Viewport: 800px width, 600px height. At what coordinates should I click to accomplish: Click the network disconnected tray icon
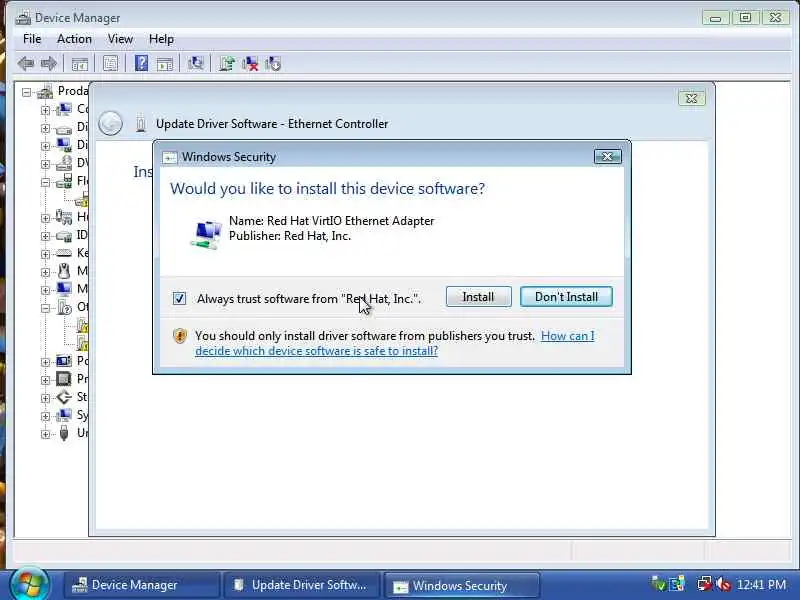tap(705, 584)
